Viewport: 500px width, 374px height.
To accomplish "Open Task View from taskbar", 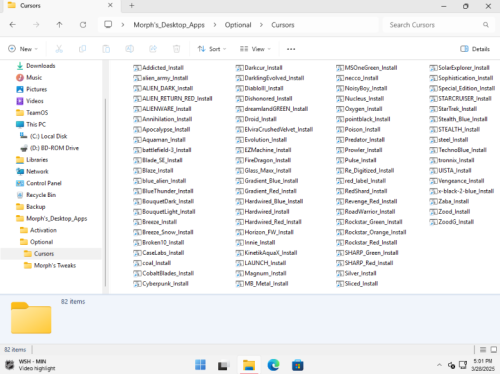I will [x=224, y=365].
